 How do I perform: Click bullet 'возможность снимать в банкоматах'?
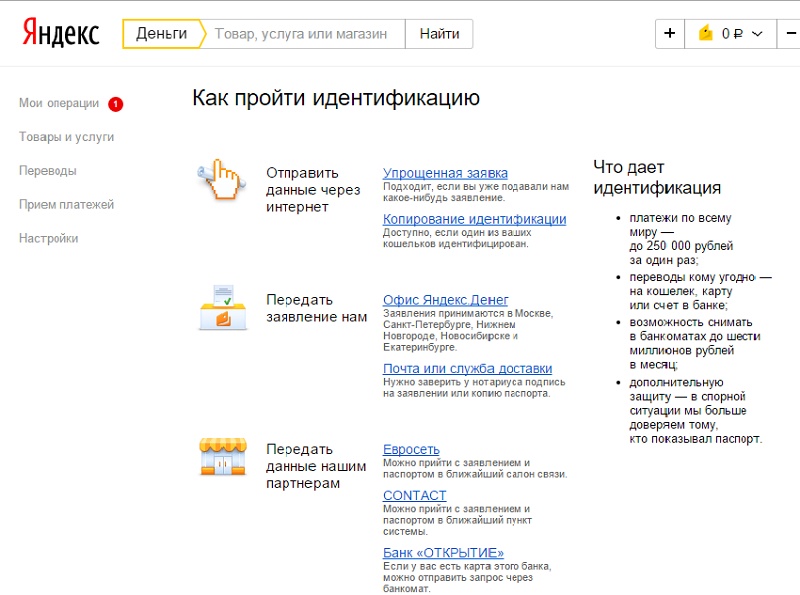coord(694,343)
